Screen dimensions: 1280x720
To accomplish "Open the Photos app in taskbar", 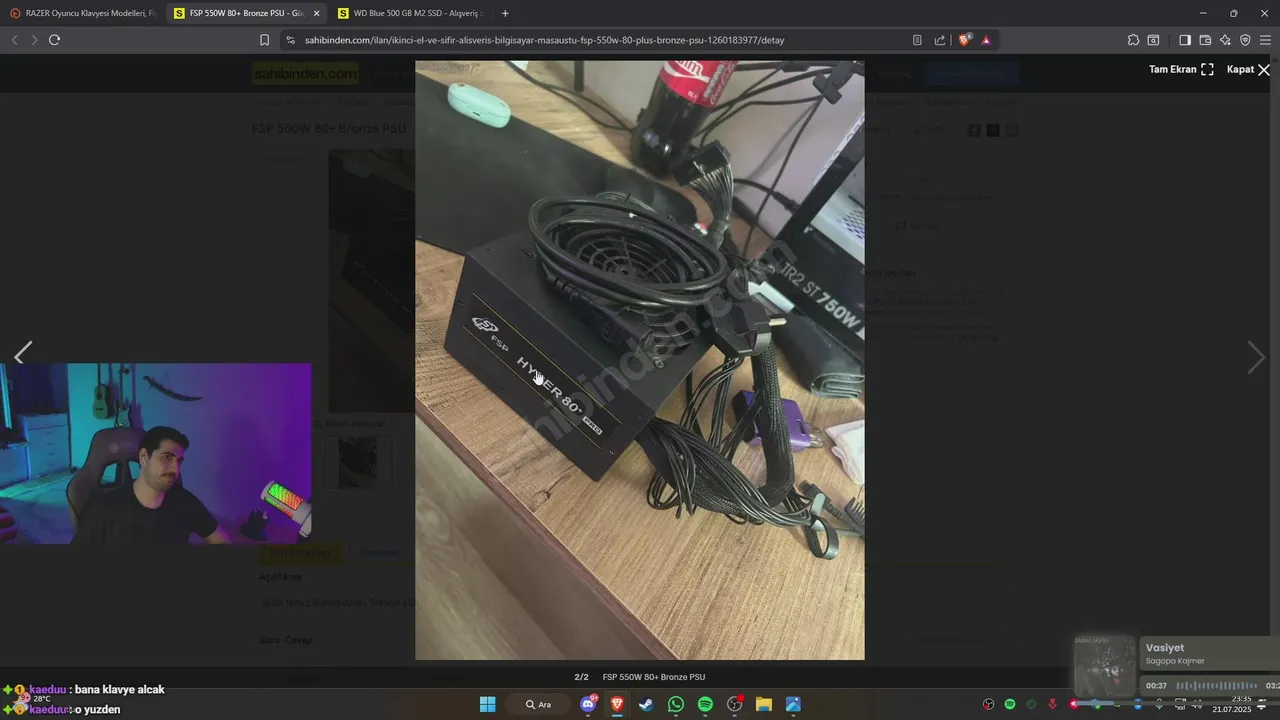I will (x=793, y=704).
